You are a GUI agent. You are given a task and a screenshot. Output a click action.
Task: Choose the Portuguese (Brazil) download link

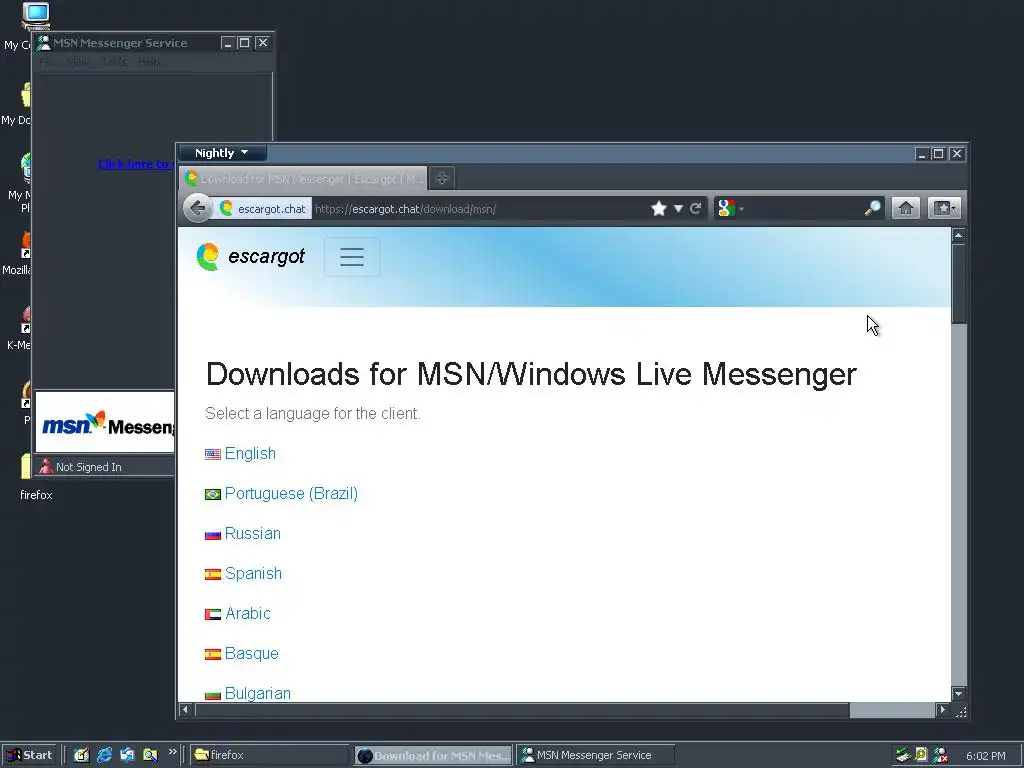(x=291, y=493)
